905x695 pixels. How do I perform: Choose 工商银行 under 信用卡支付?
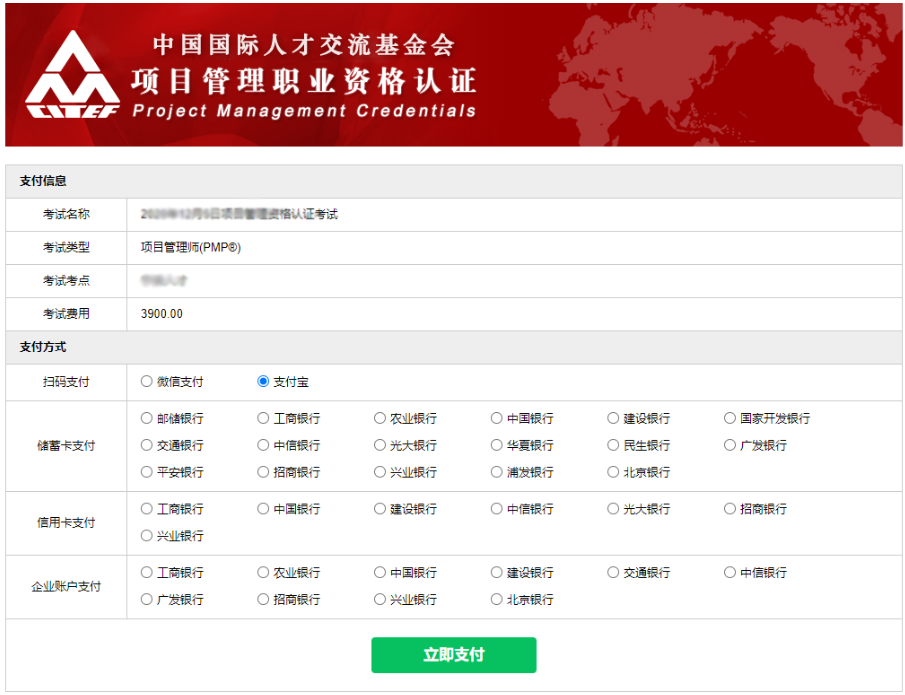tap(147, 509)
